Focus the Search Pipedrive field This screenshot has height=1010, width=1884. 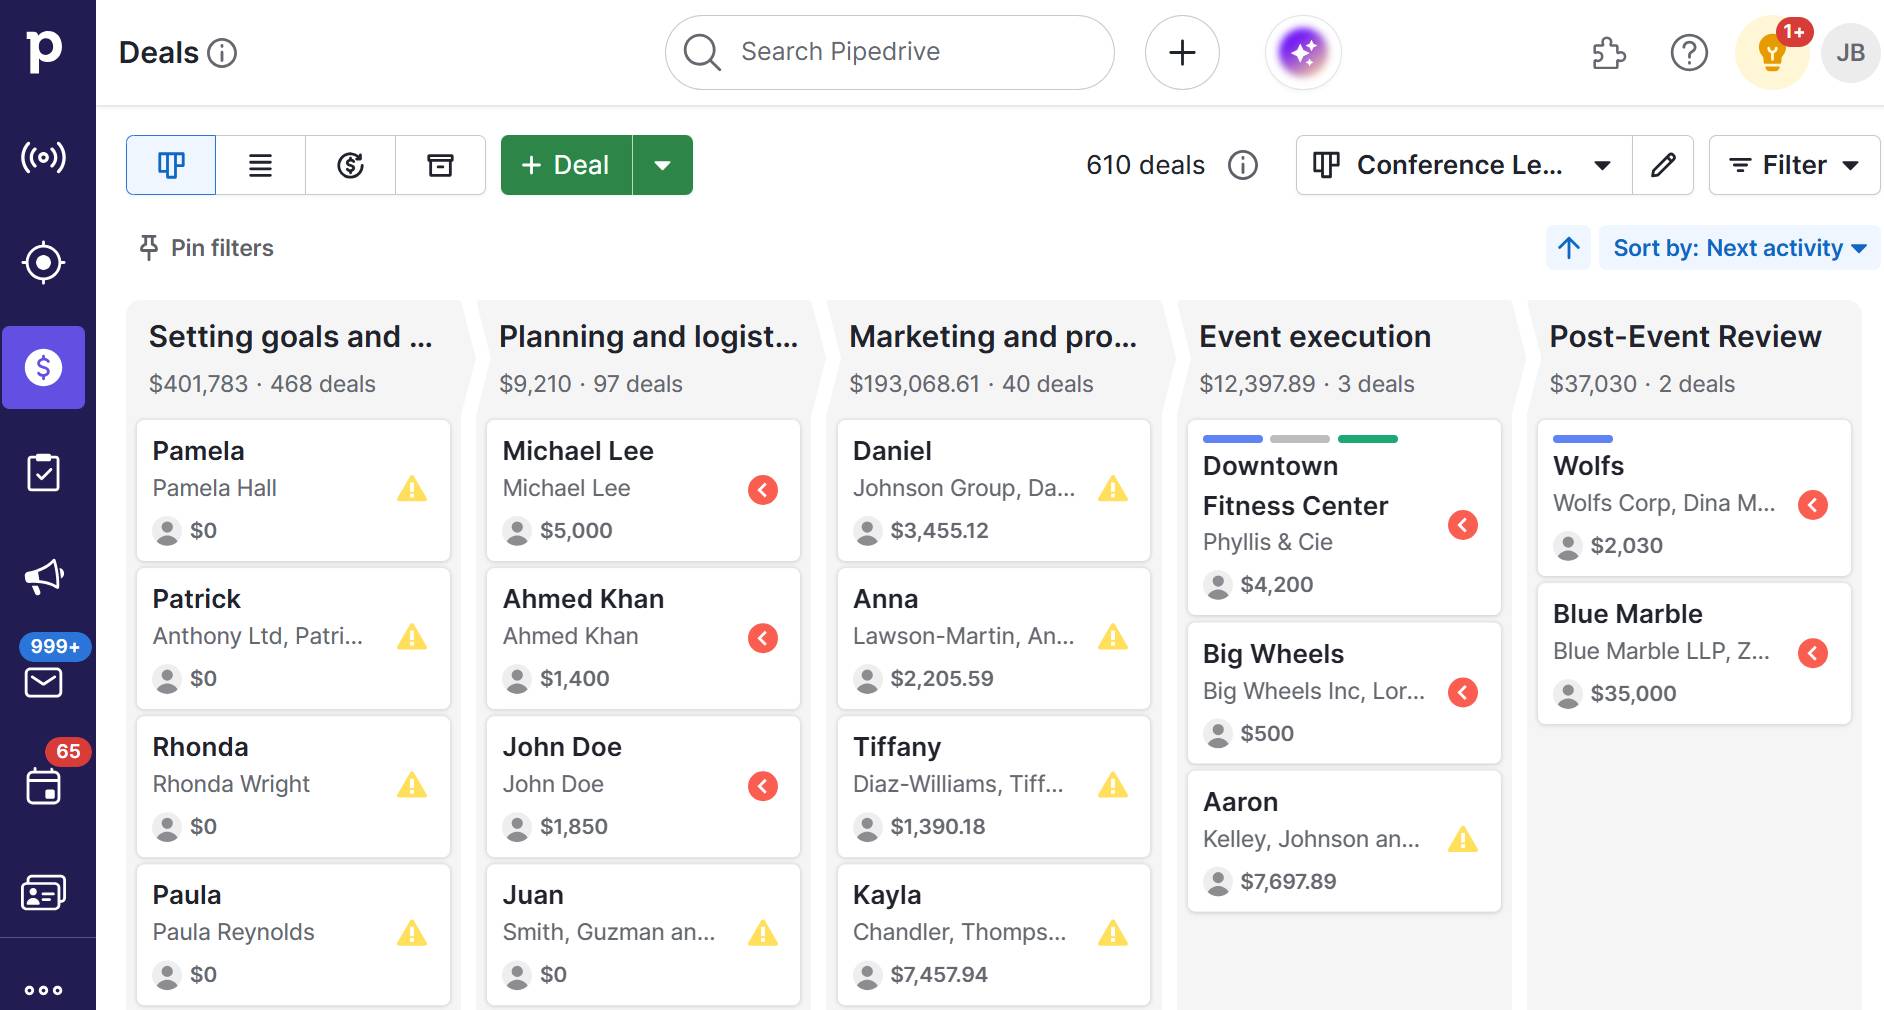click(890, 52)
